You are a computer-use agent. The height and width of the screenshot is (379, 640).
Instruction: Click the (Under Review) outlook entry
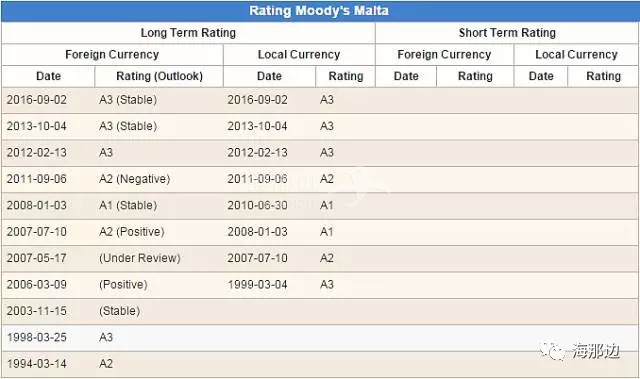point(140,258)
